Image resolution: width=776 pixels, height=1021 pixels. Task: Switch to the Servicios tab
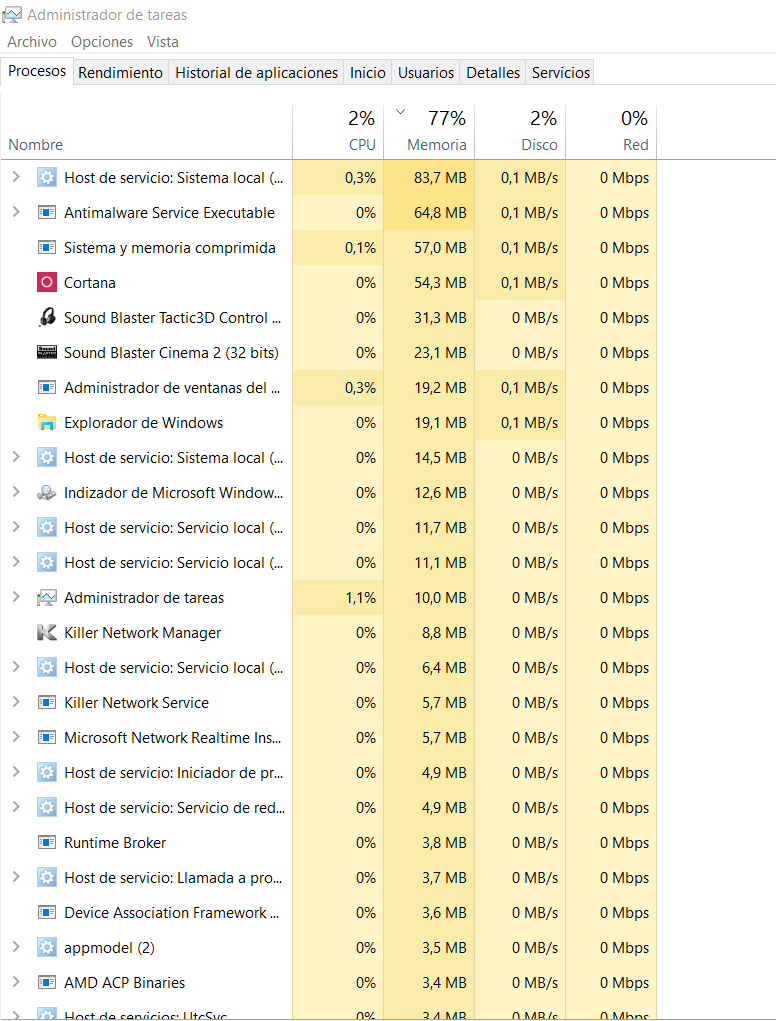click(x=561, y=72)
